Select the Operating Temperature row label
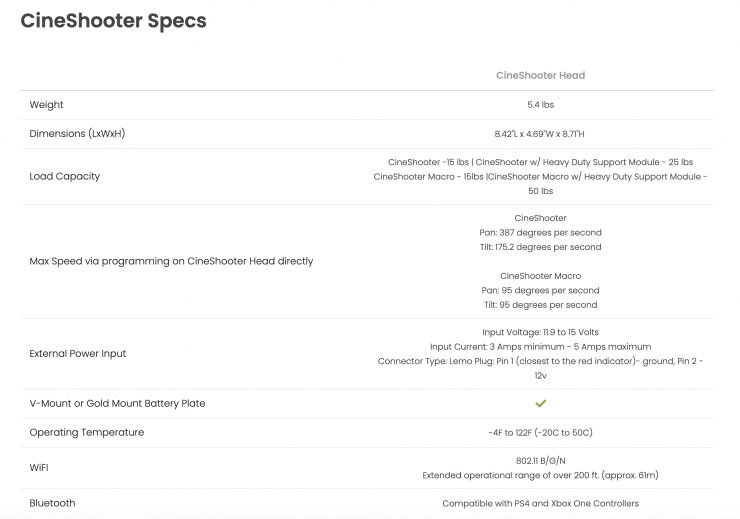This screenshot has width=740, height=519. (87, 432)
